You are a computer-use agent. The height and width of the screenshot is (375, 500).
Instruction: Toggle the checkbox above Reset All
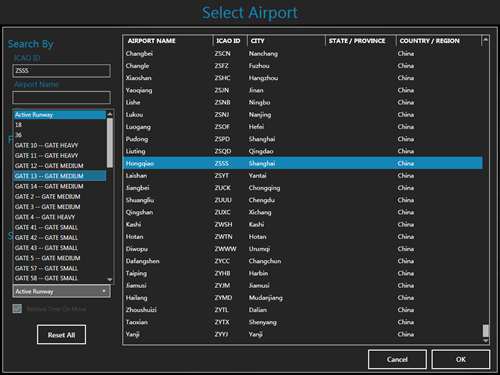click(x=17, y=309)
